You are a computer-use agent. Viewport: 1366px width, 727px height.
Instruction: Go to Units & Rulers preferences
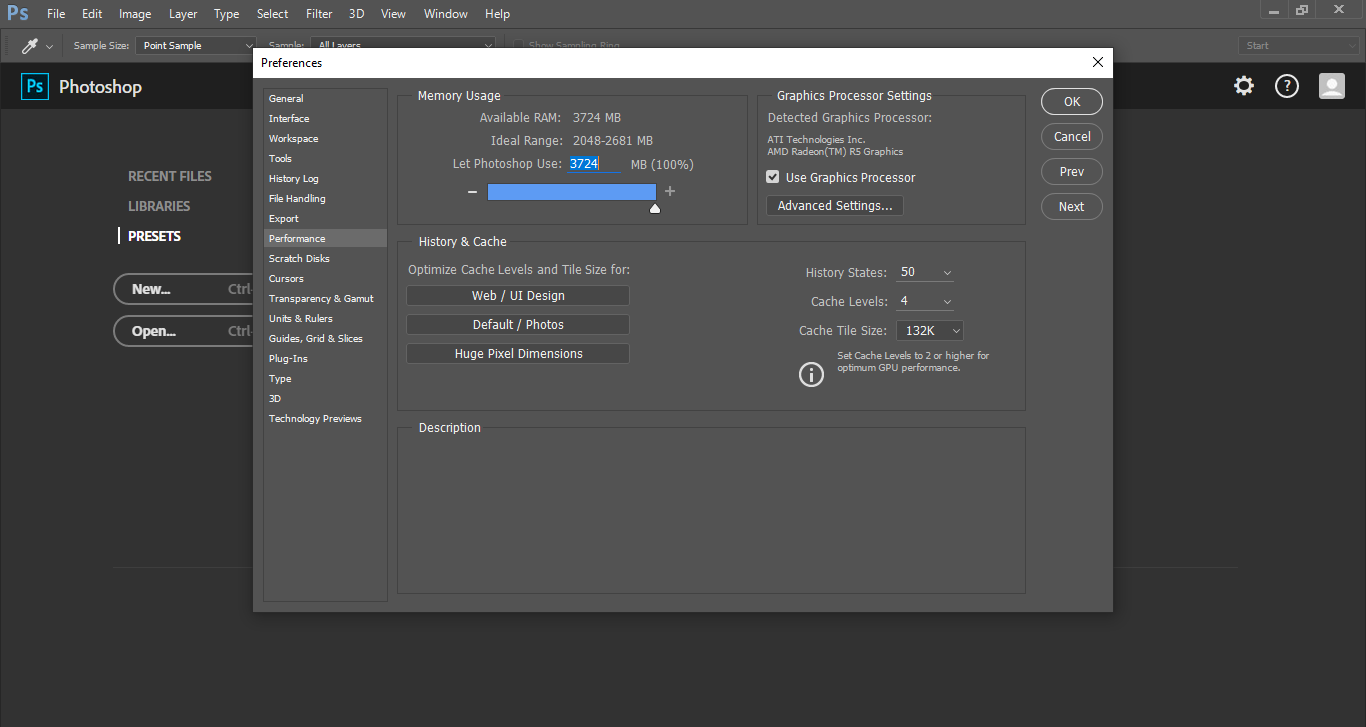coord(325,319)
